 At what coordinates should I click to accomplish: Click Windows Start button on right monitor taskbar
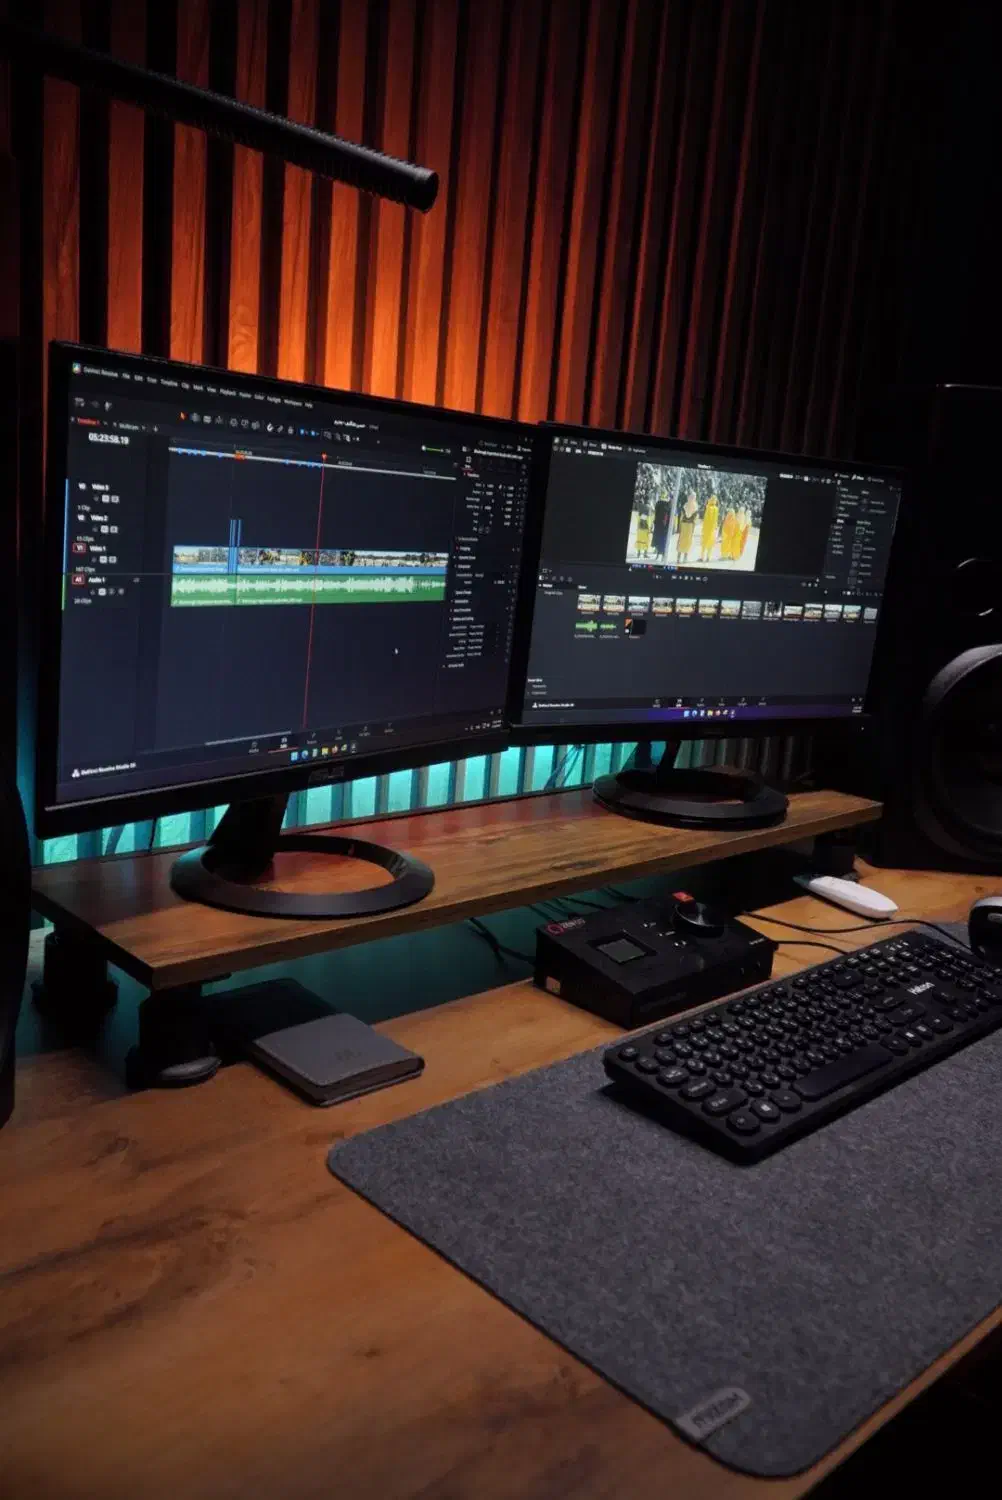pos(686,714)
